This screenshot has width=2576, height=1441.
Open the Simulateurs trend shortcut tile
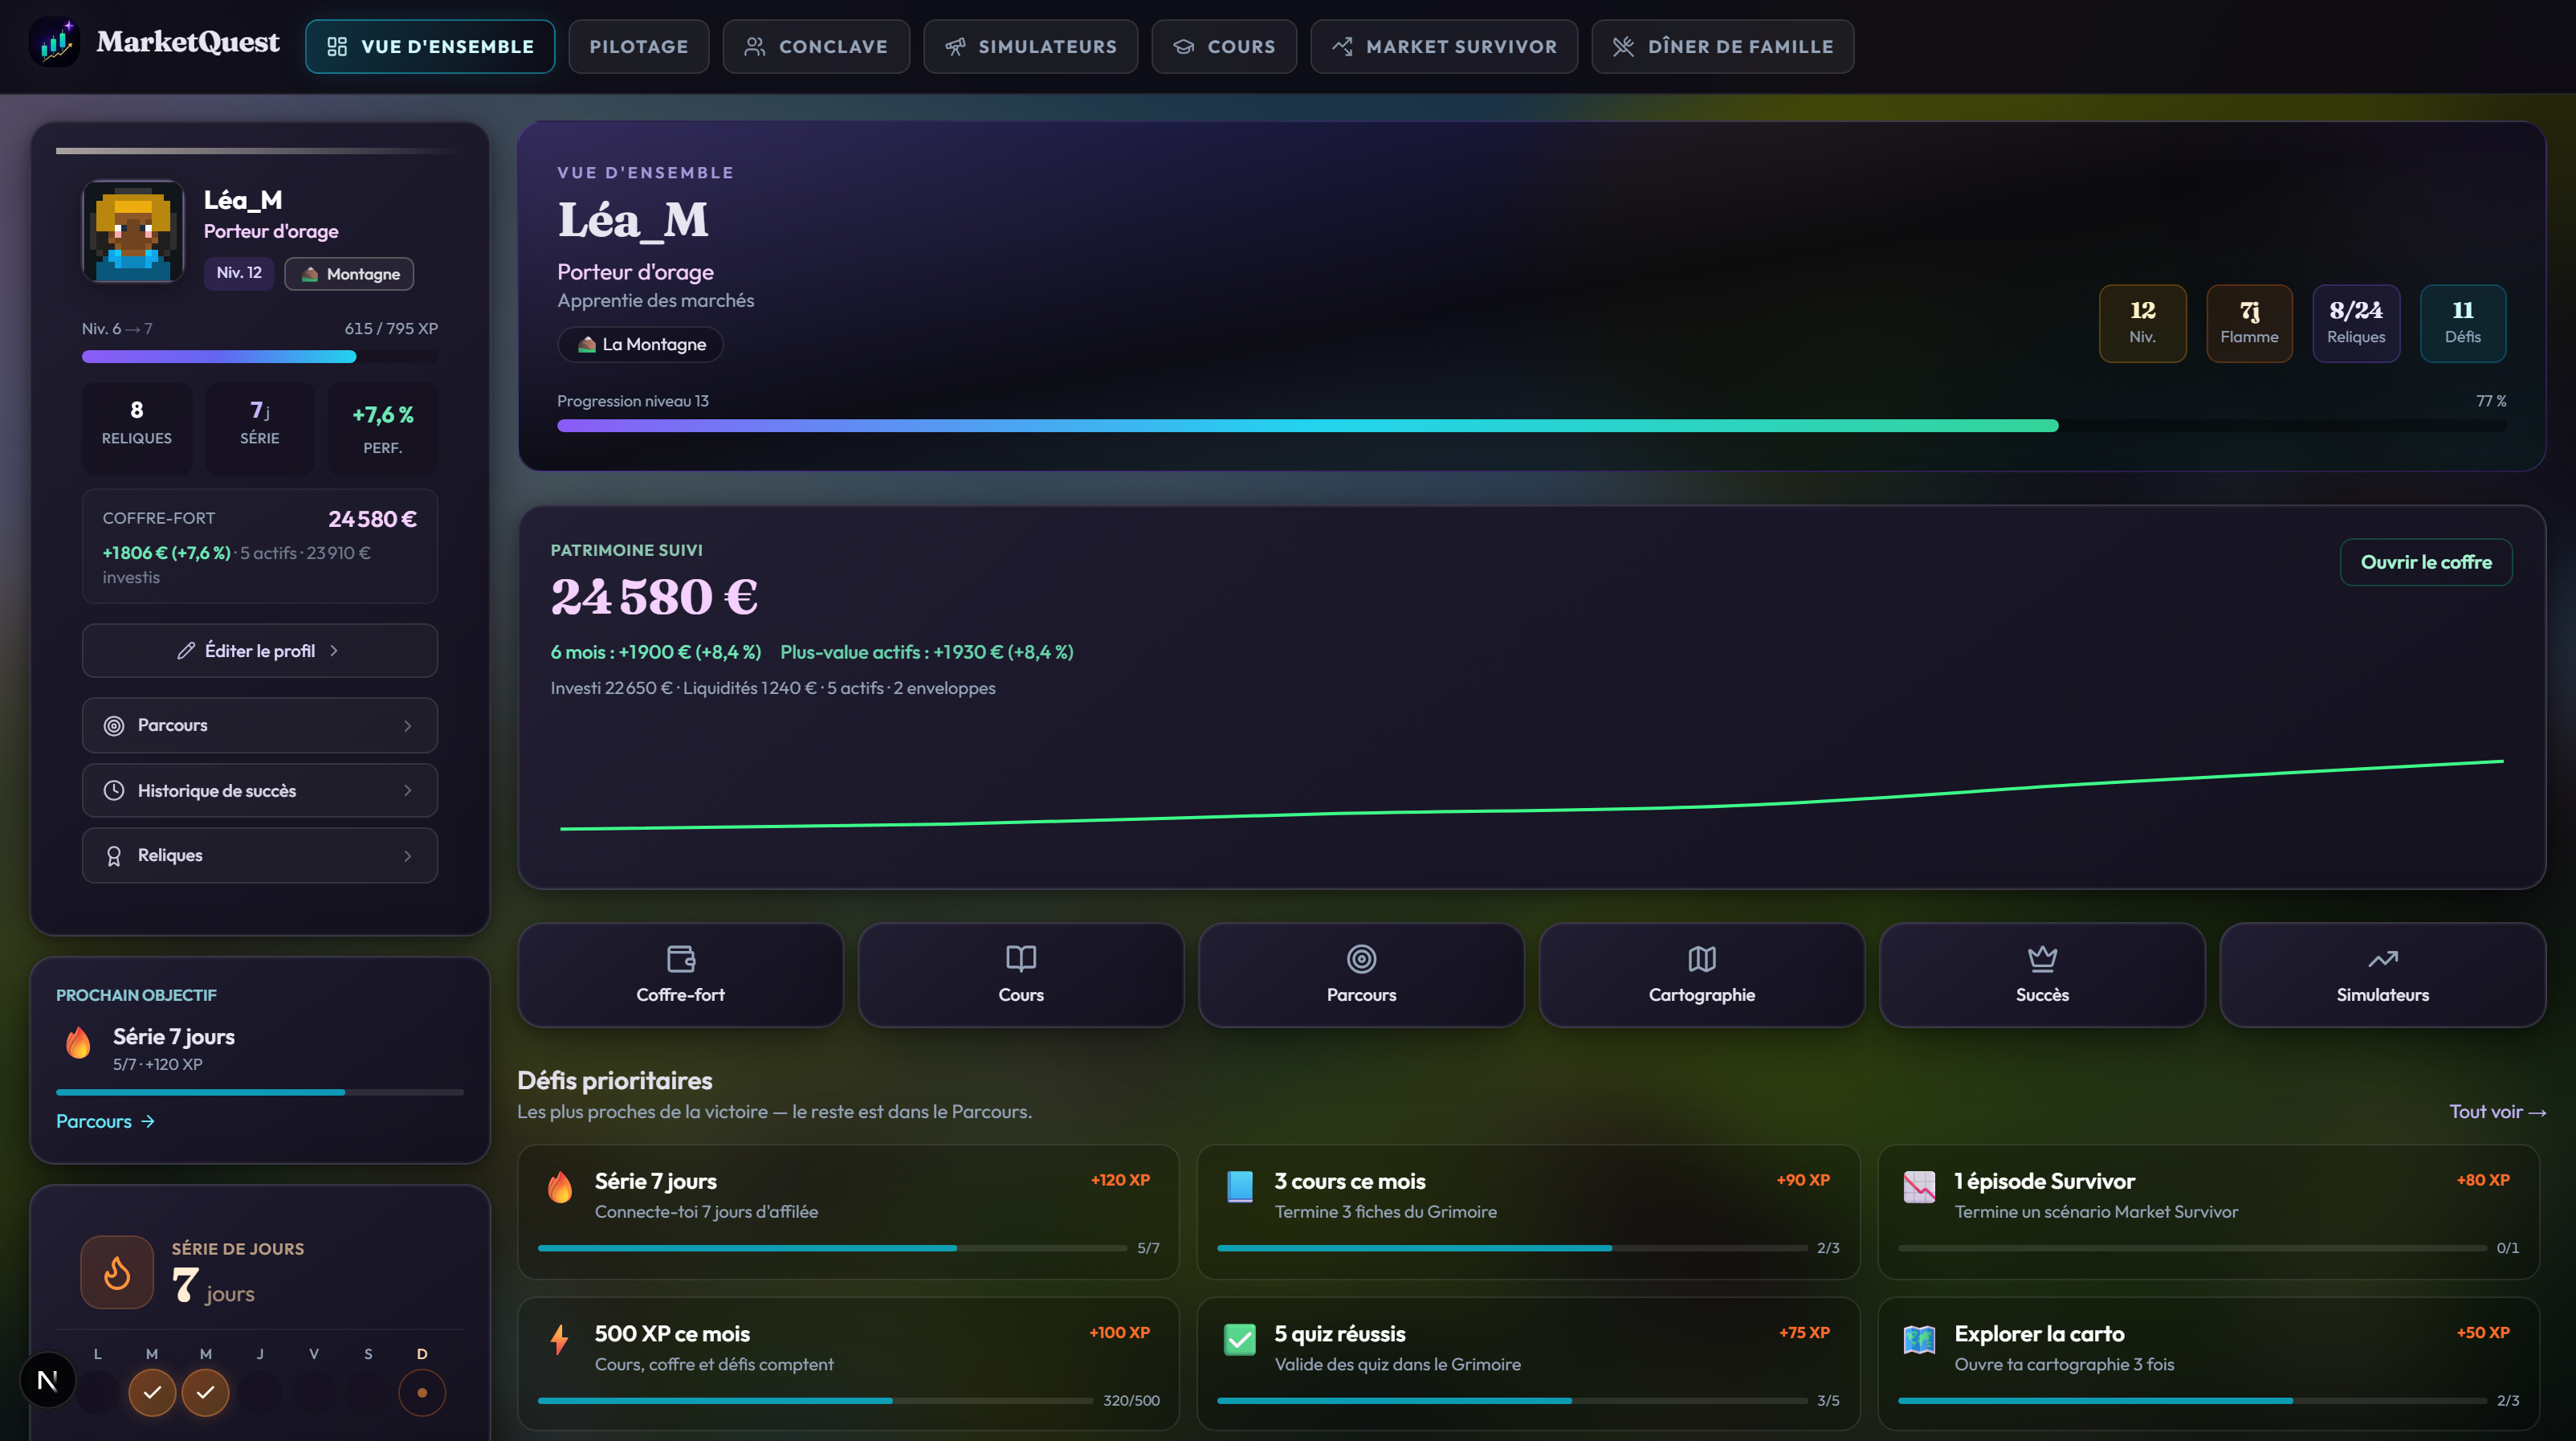point(2382,974)
